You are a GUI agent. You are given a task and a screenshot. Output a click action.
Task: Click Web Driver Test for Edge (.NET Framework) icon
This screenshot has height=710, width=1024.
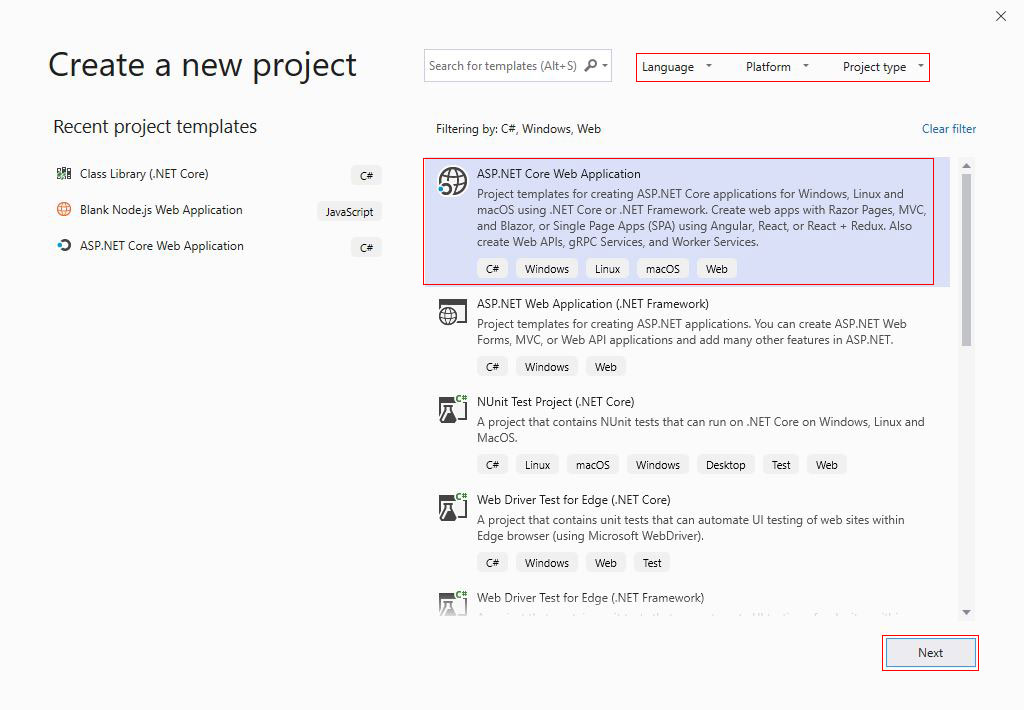pyautogui.click(x=453, y=603)
